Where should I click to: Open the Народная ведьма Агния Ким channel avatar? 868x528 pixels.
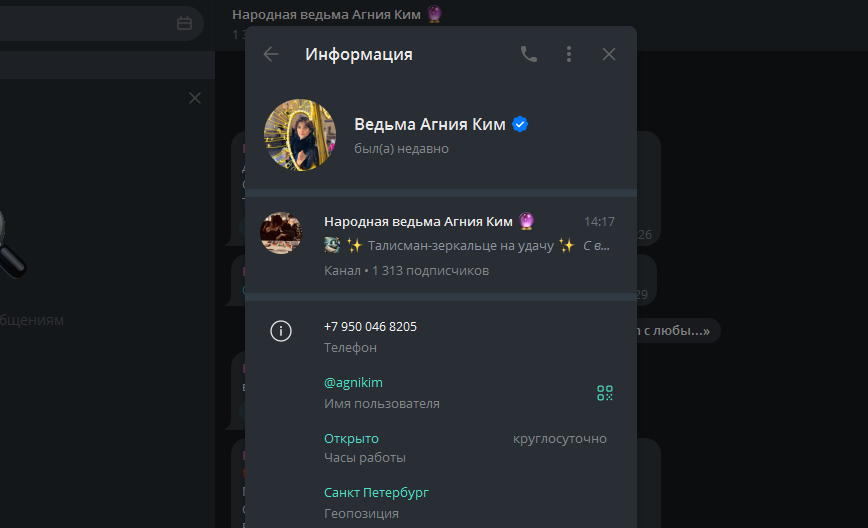(x=281, y=233)
